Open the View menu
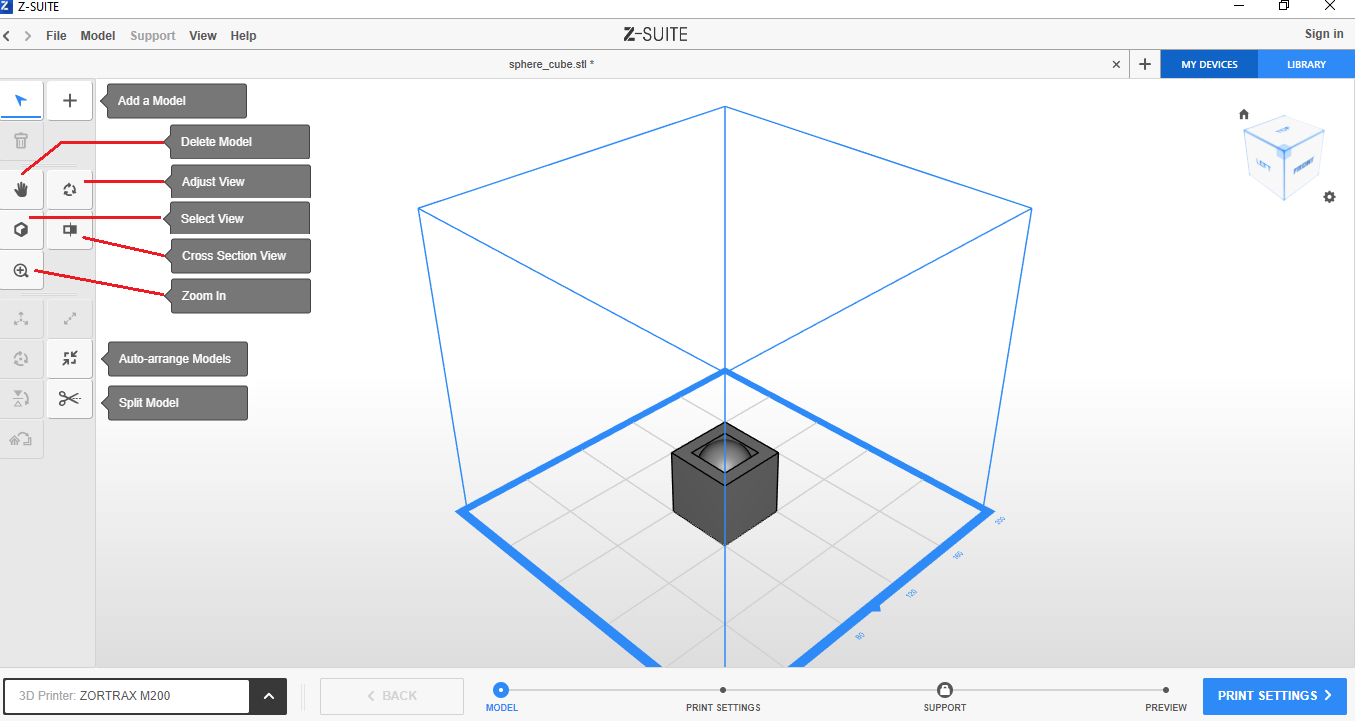The width and height of the screenshot is (1355, 721). [x=203, y=36]
